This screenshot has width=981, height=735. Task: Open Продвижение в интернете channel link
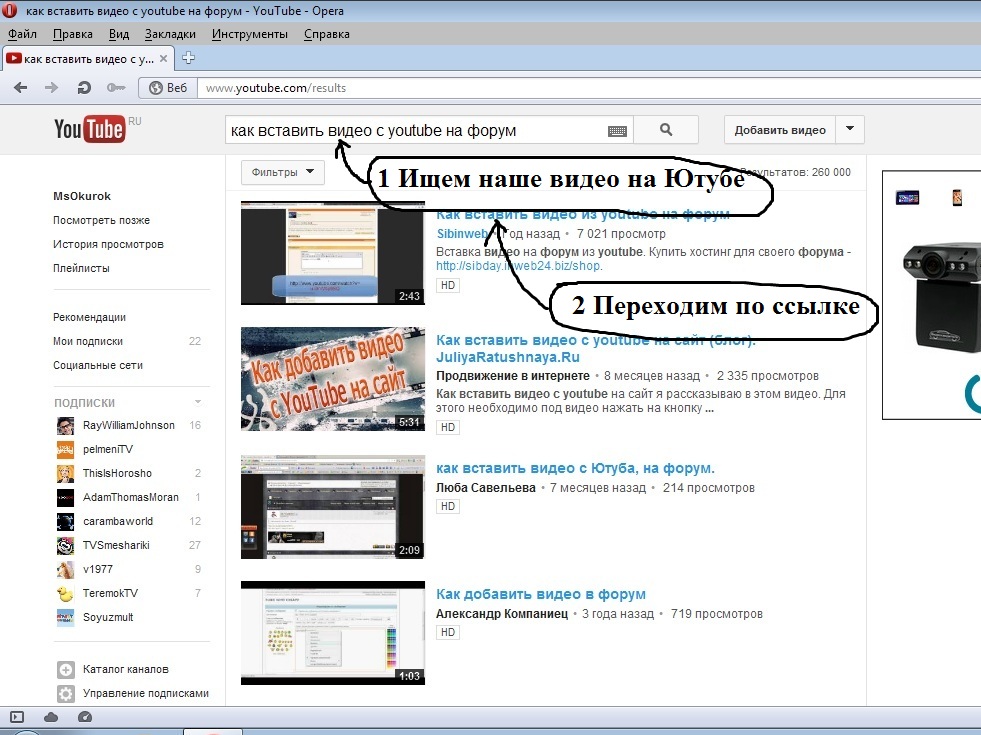click(513, 376)
